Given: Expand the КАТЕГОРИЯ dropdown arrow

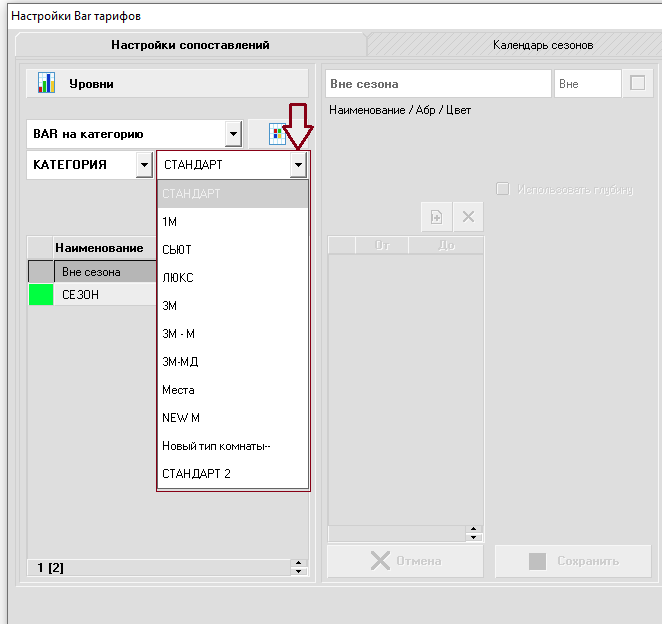Looking at the screenshot, I should pyautogui.click(x=144, y=165).
